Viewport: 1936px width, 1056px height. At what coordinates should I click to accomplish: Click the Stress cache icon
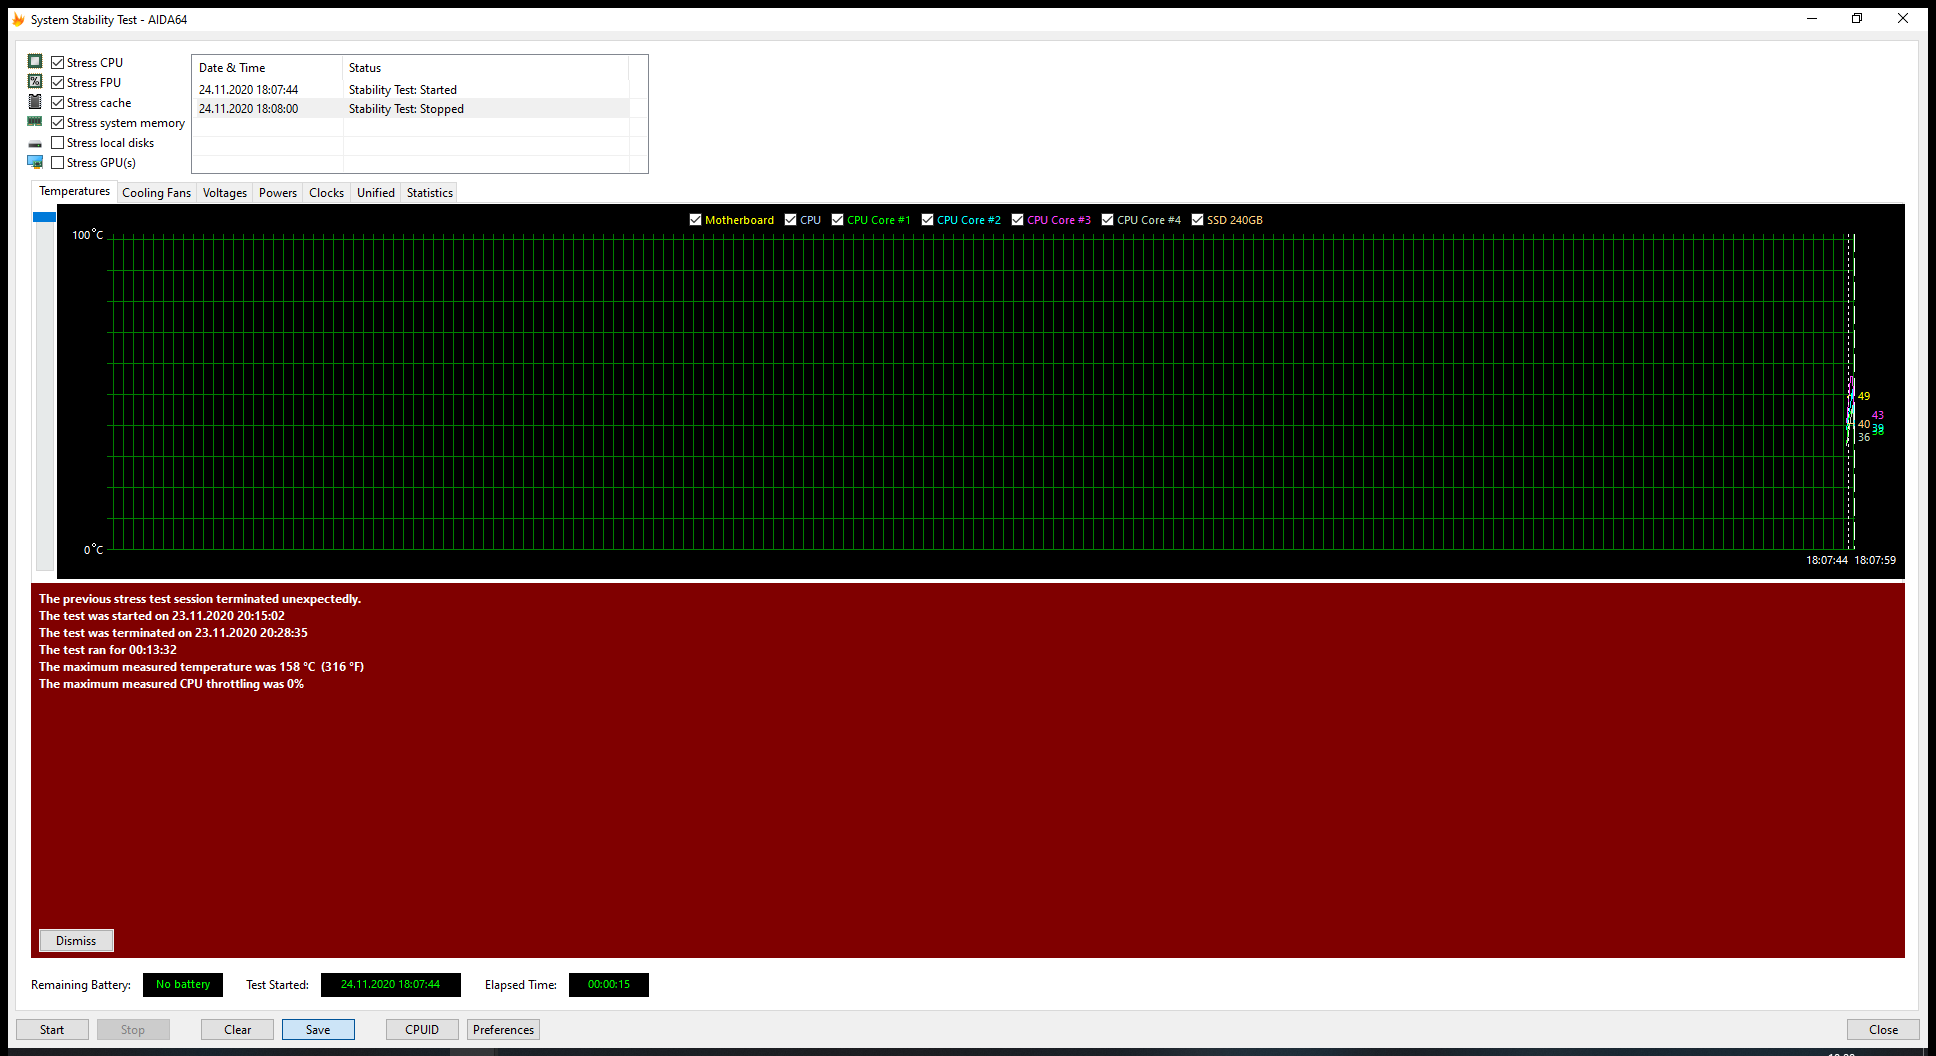(35, 102)
